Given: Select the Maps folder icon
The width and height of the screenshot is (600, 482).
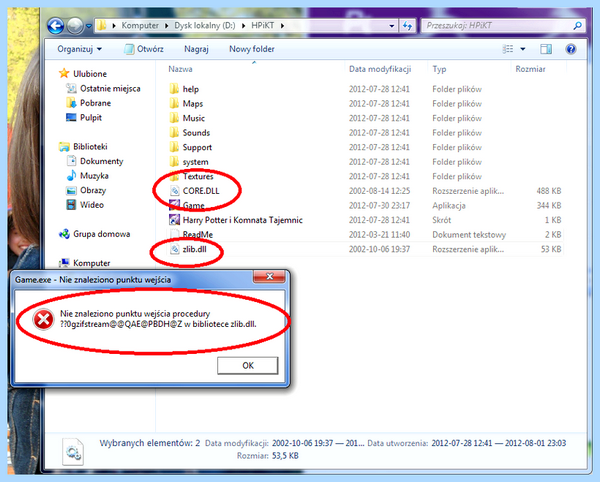Looking at the screenshot, I should point(174,103).
